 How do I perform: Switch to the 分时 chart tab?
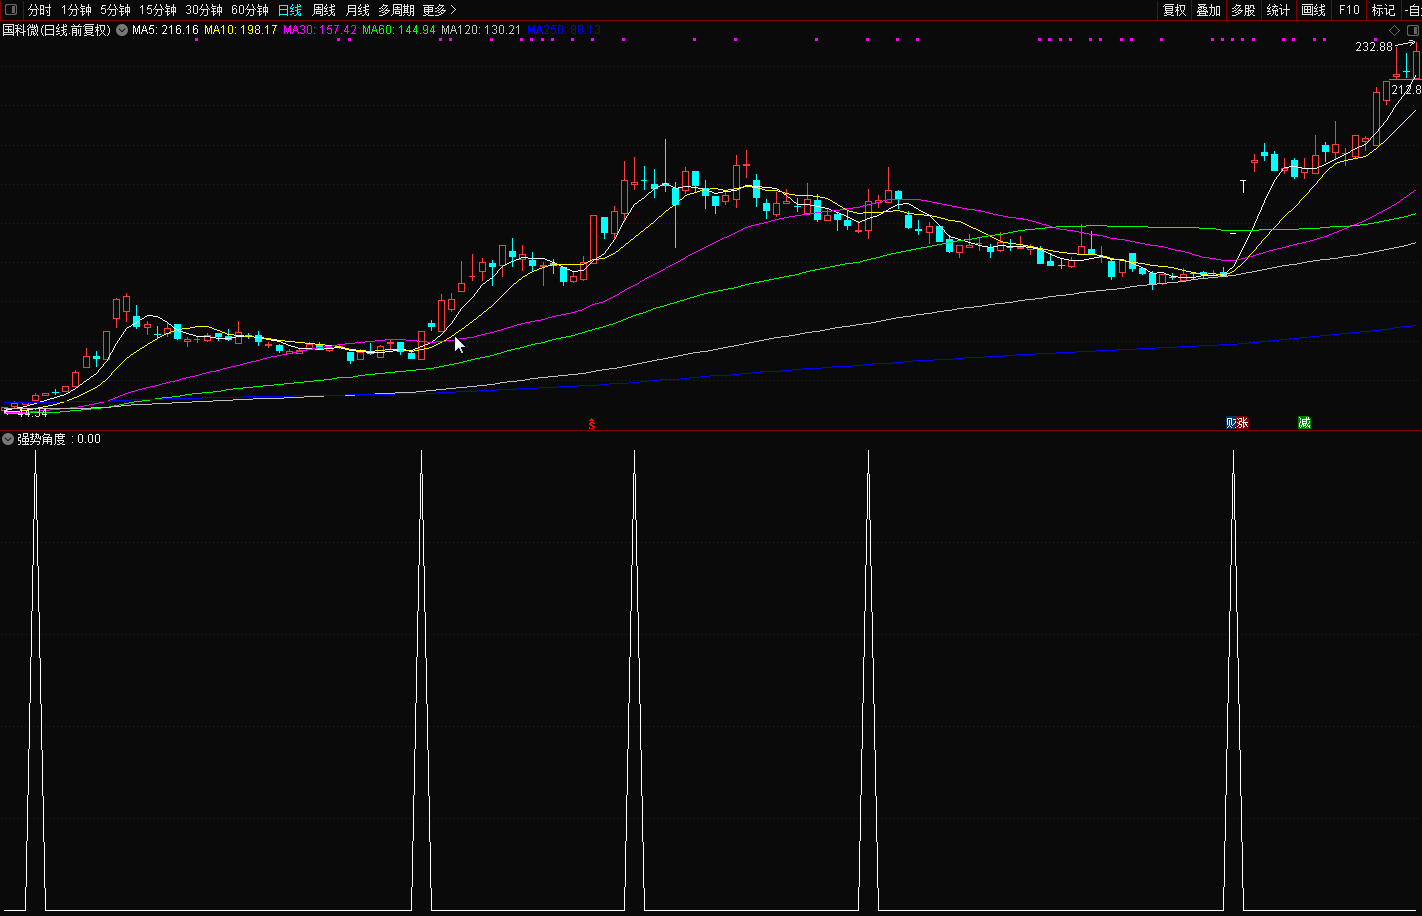(39, 10)
